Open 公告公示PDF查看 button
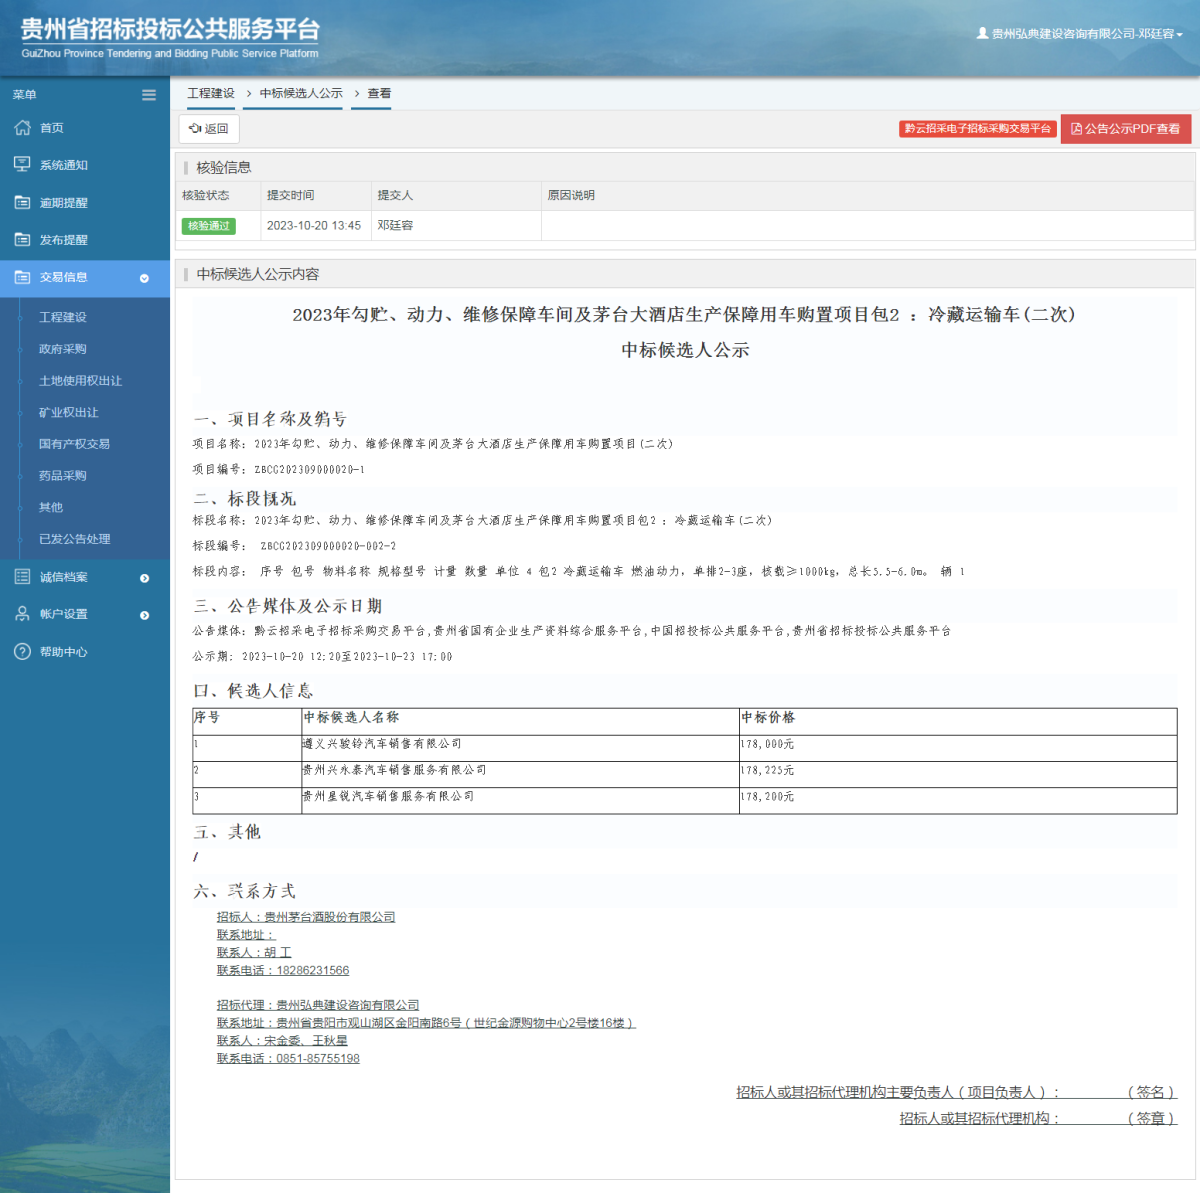Image resolution: width=1200 pixels, height=1193 pixels. coord(1126,128)
